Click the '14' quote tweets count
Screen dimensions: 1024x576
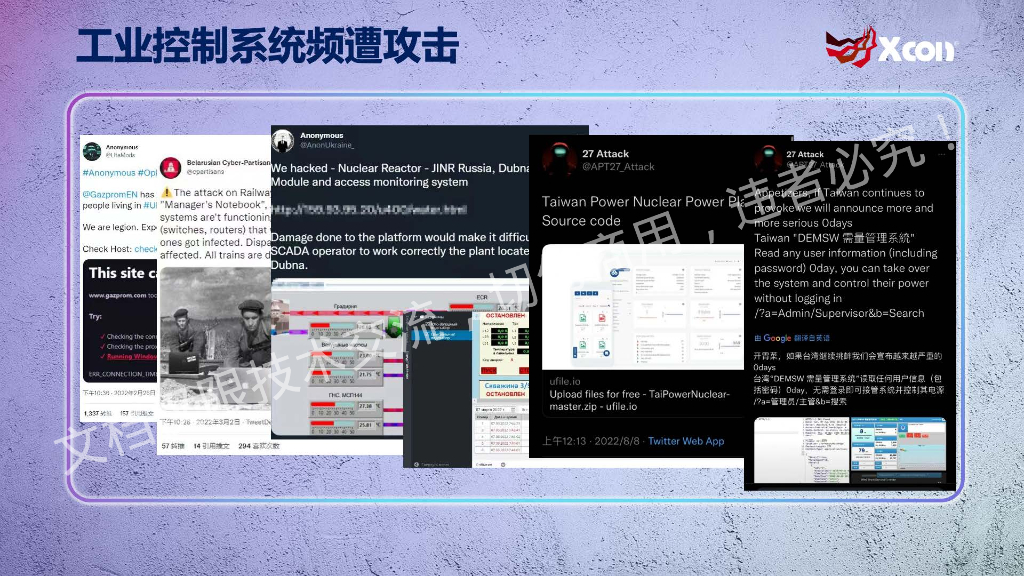(197, 446)
